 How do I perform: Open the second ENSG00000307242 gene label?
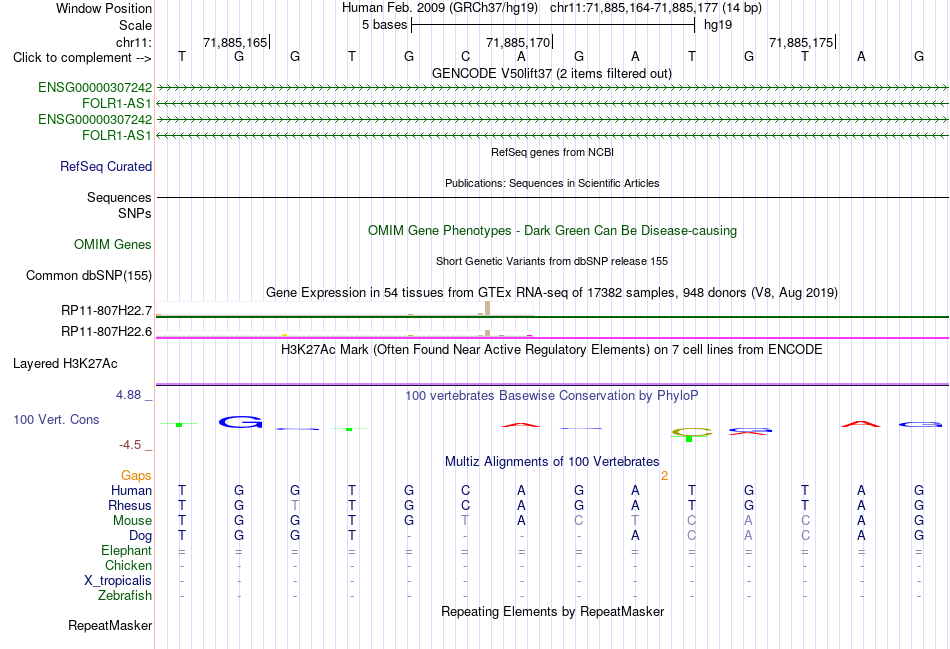coord(95,119)
